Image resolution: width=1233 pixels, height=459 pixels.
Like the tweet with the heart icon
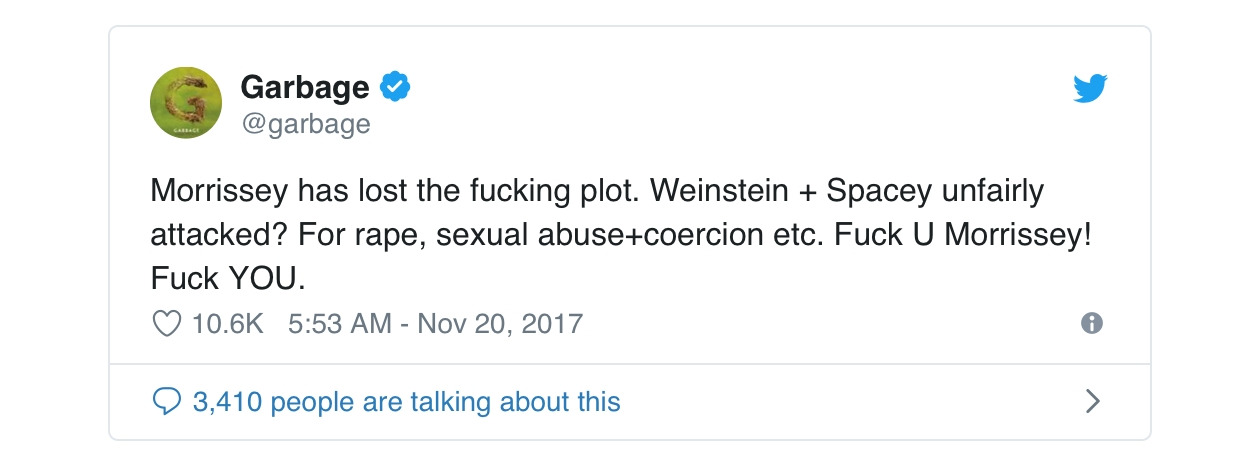point(165,324)
